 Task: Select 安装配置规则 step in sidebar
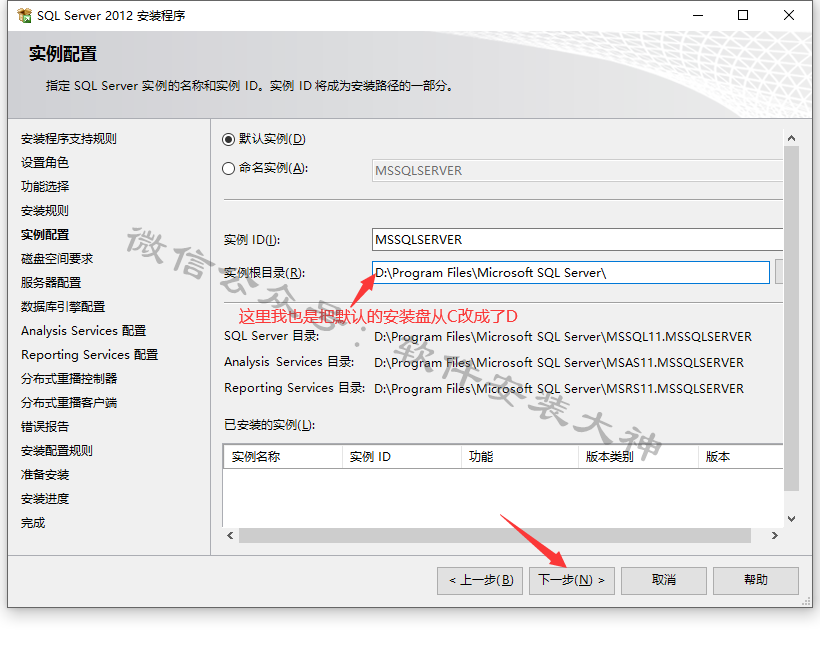click(57, 452)
